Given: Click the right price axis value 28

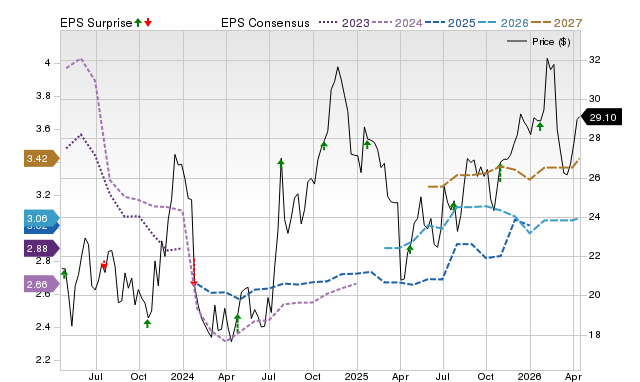Looking at the screenshot, I should (x=595, y=138).
